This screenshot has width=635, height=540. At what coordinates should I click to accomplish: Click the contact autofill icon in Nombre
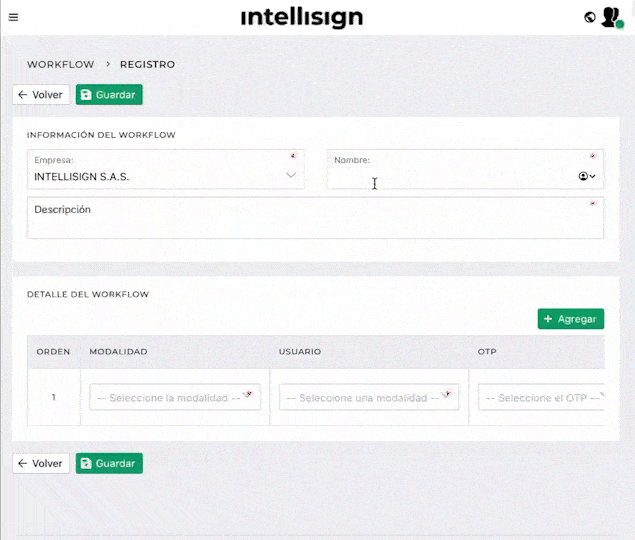[586, 176]
